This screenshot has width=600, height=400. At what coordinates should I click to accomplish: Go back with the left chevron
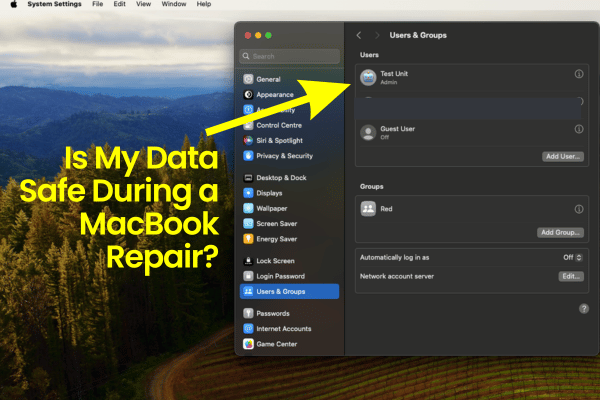click(359, 35)
